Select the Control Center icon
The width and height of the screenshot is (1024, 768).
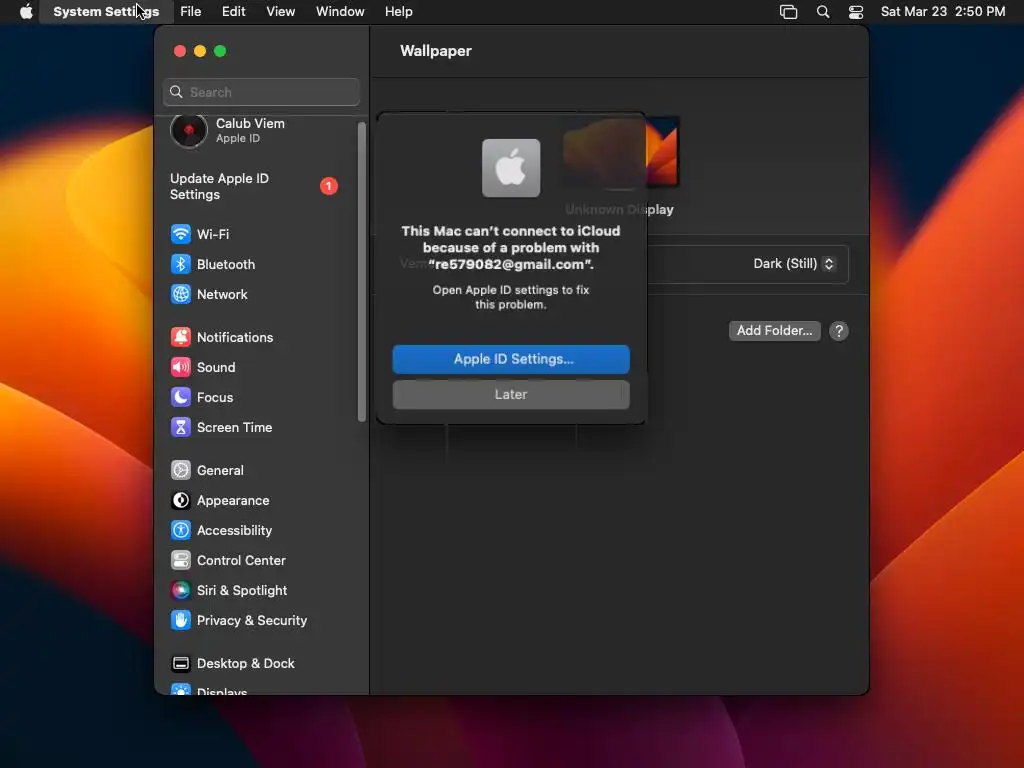(x=181, y=560)
